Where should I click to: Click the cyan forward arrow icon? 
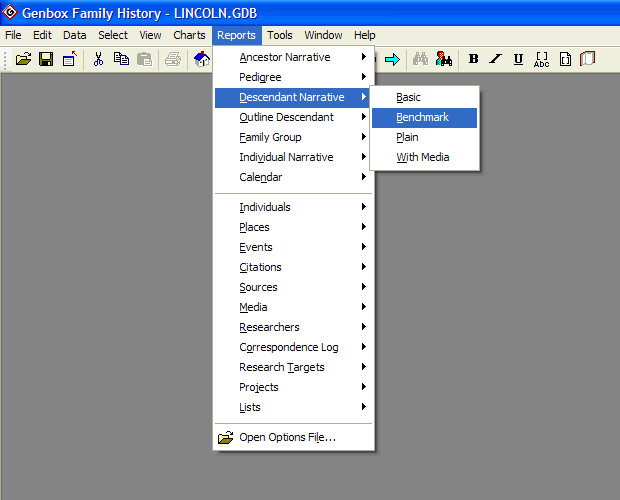click(392, 59)
